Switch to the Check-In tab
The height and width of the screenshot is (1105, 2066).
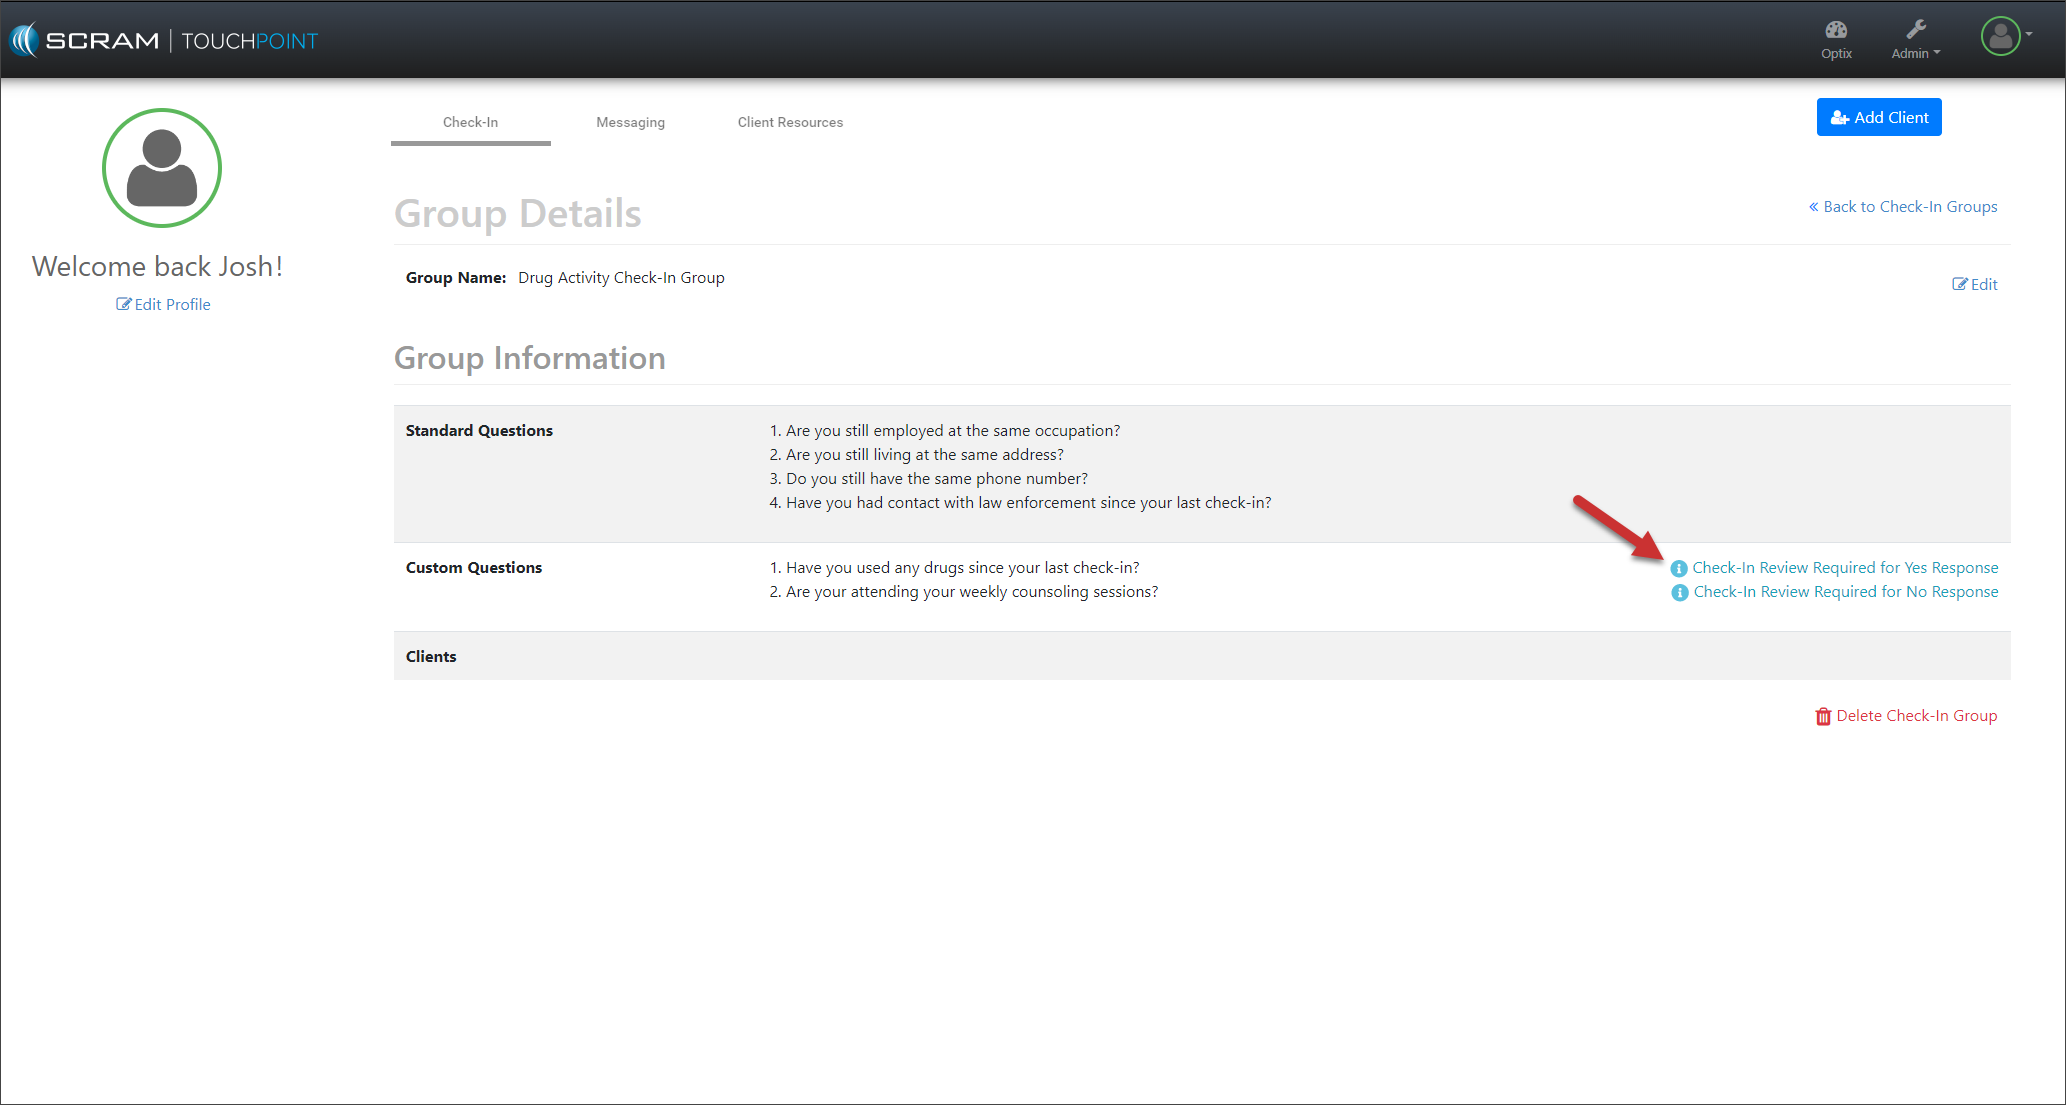(x=470, y=122)
